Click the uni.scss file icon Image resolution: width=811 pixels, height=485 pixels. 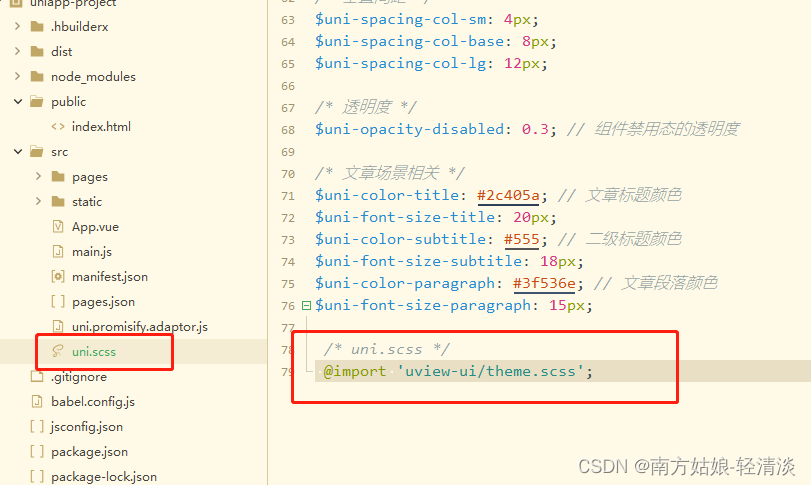pos(58,352)
